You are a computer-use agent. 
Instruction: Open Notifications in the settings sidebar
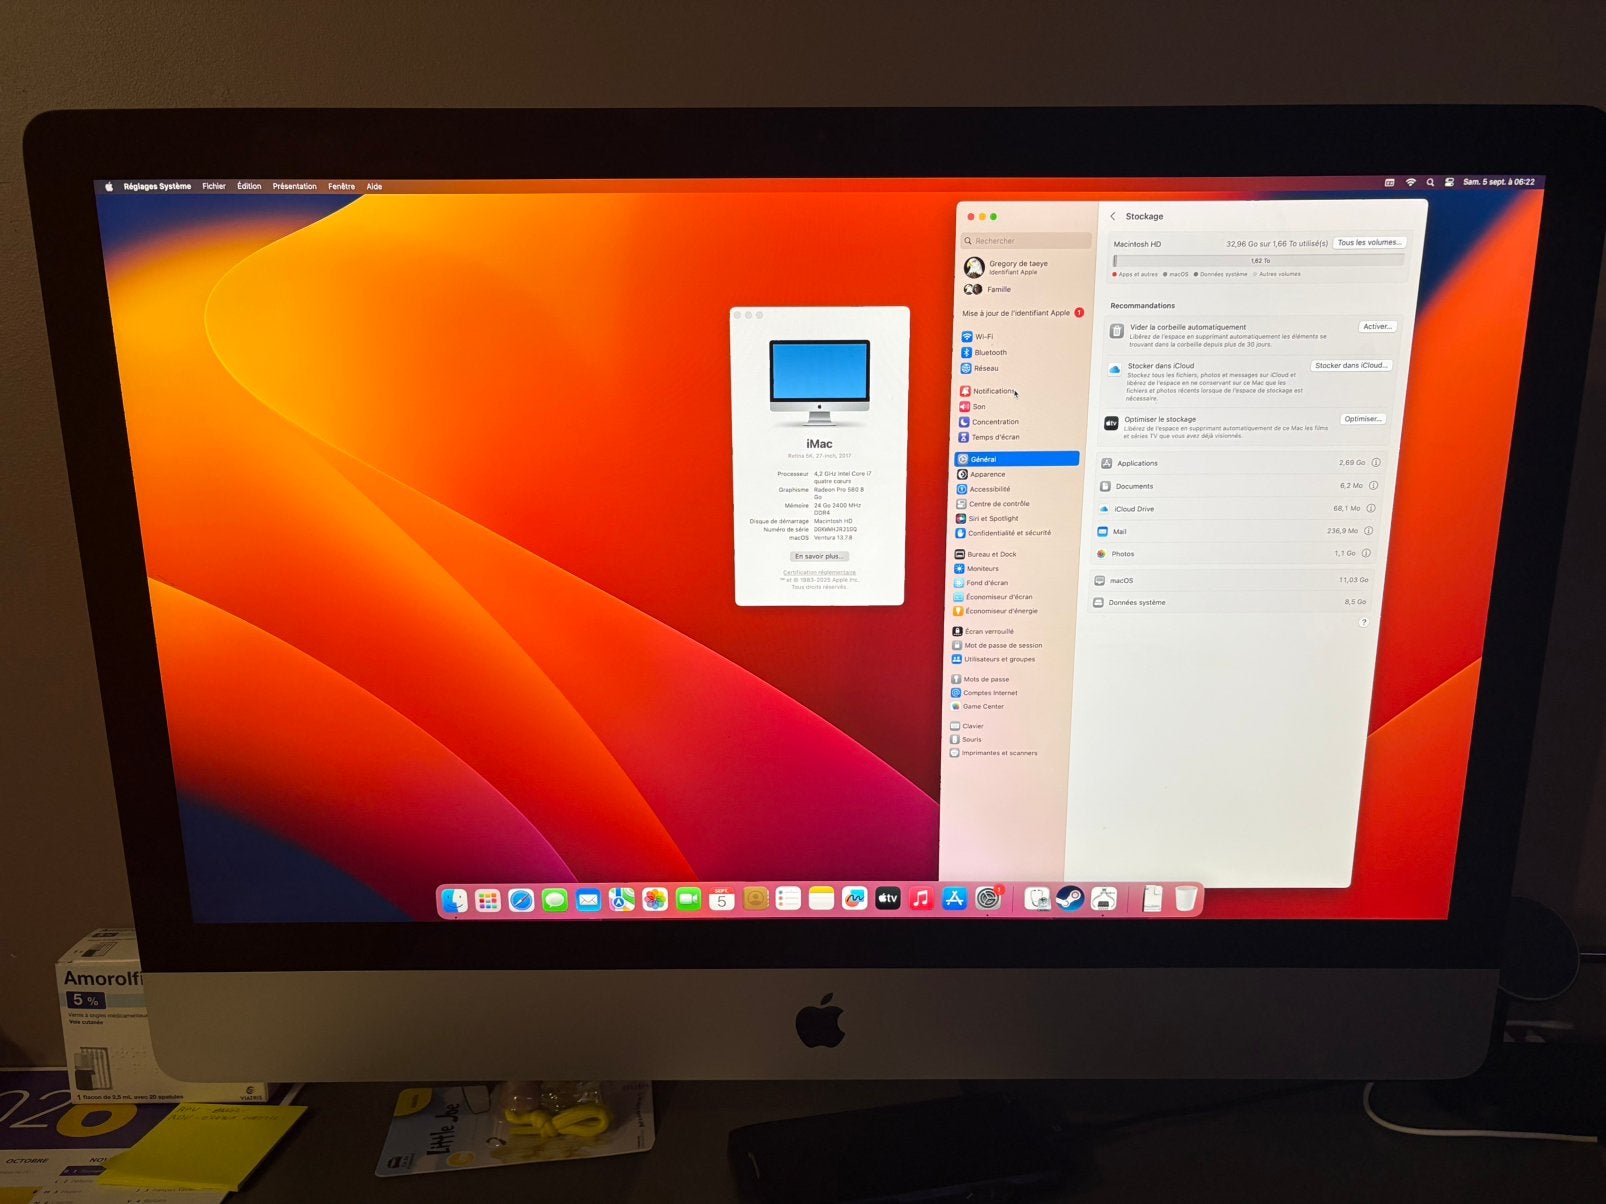coord(987,391)
